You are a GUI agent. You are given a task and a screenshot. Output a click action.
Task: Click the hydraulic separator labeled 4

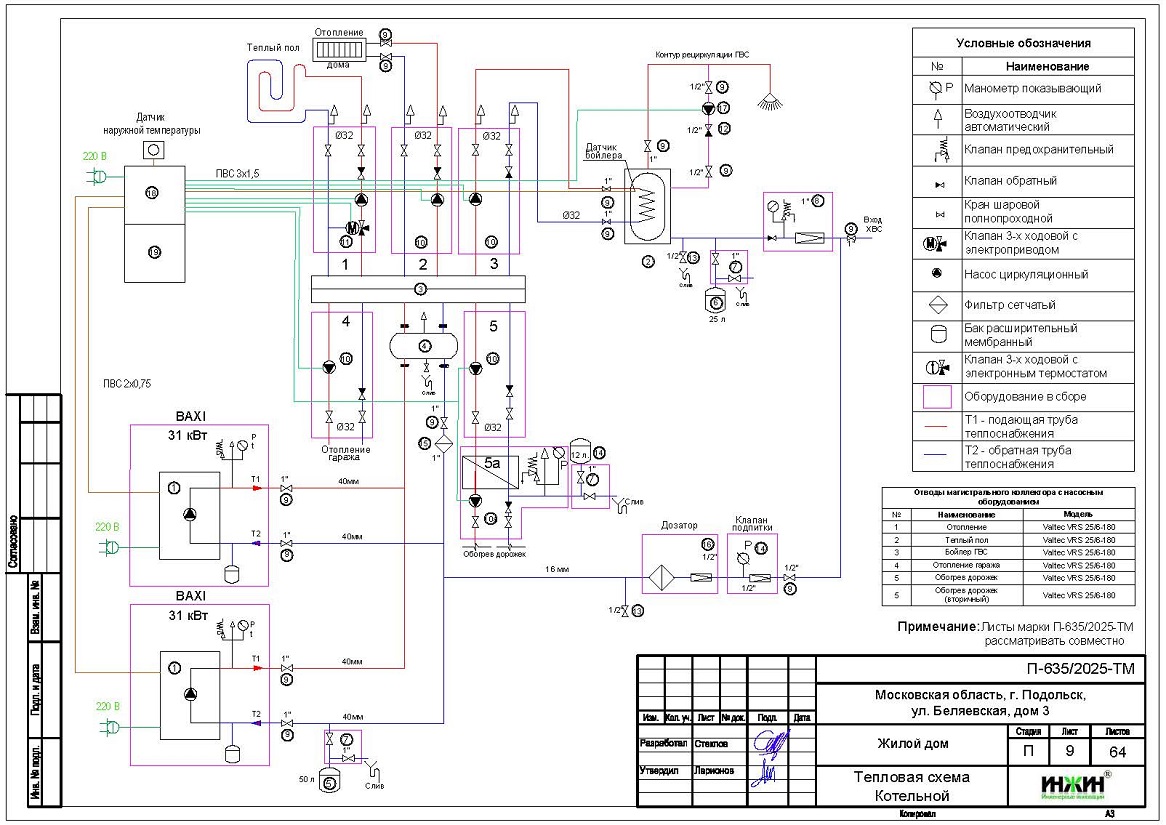coord(424,346)
